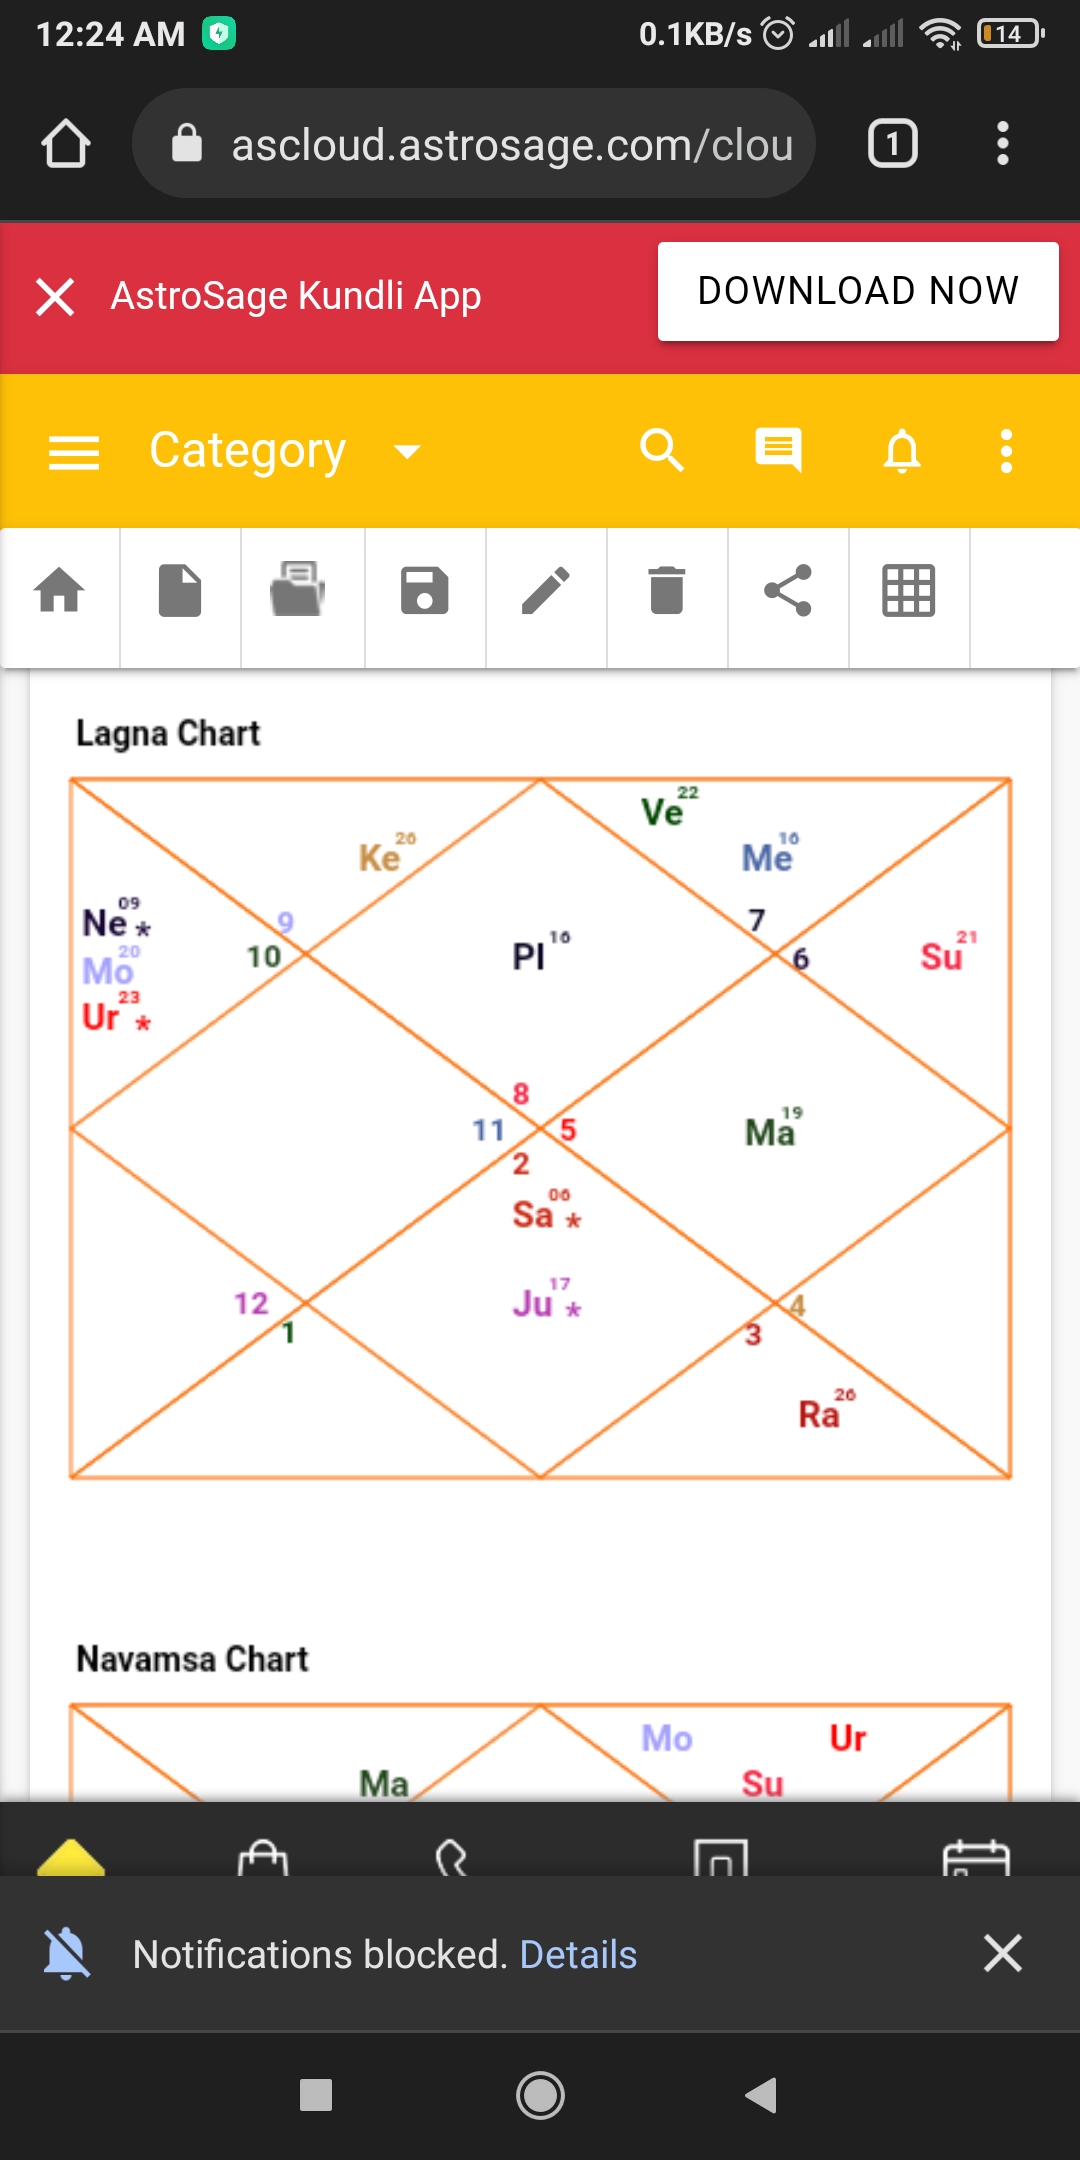Open saved charts folder icon
This screenshot has height=2160, width=1080.
tap(298, 590)
